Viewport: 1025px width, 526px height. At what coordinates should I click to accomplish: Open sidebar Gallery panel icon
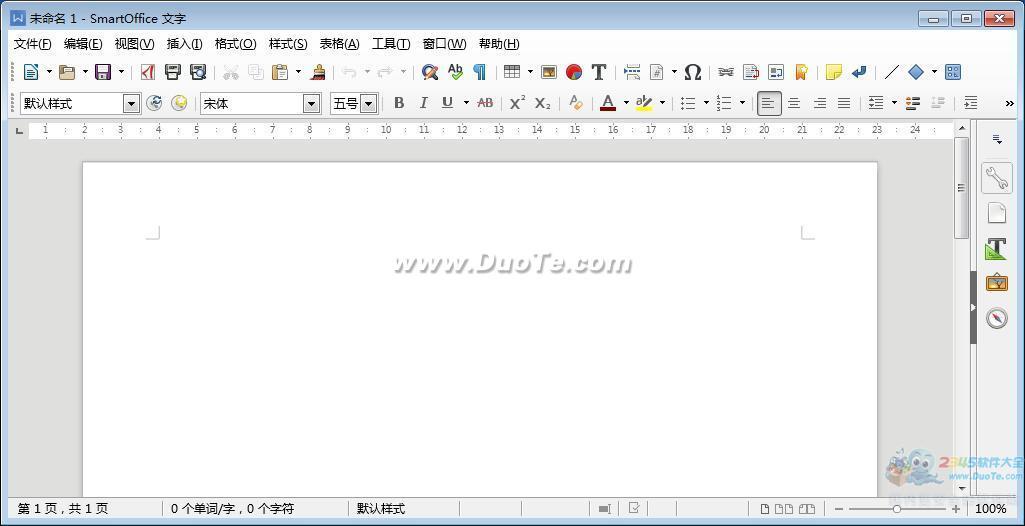click(997, 283)
